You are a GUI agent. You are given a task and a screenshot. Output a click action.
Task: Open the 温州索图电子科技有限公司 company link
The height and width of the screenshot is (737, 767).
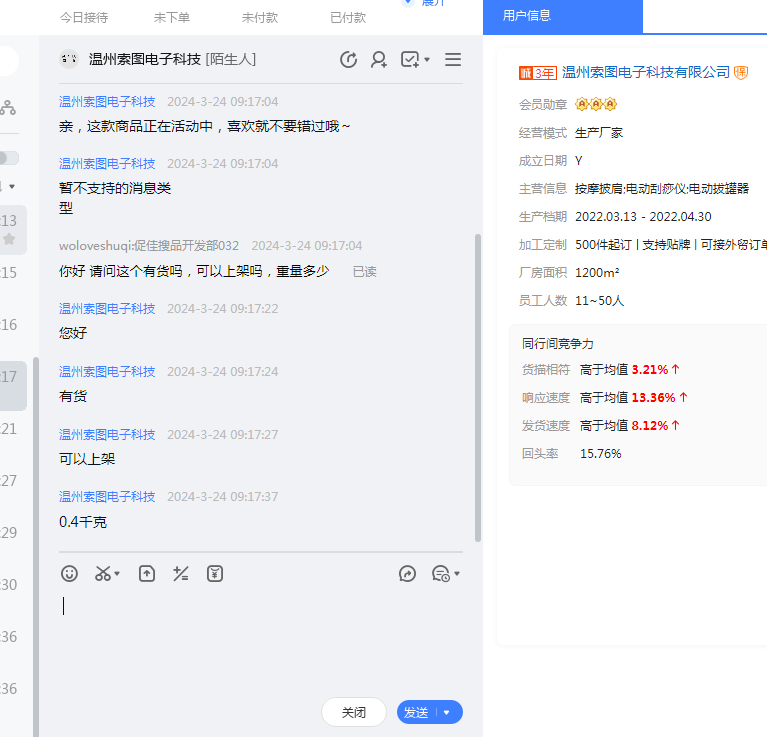pos(646,72)
